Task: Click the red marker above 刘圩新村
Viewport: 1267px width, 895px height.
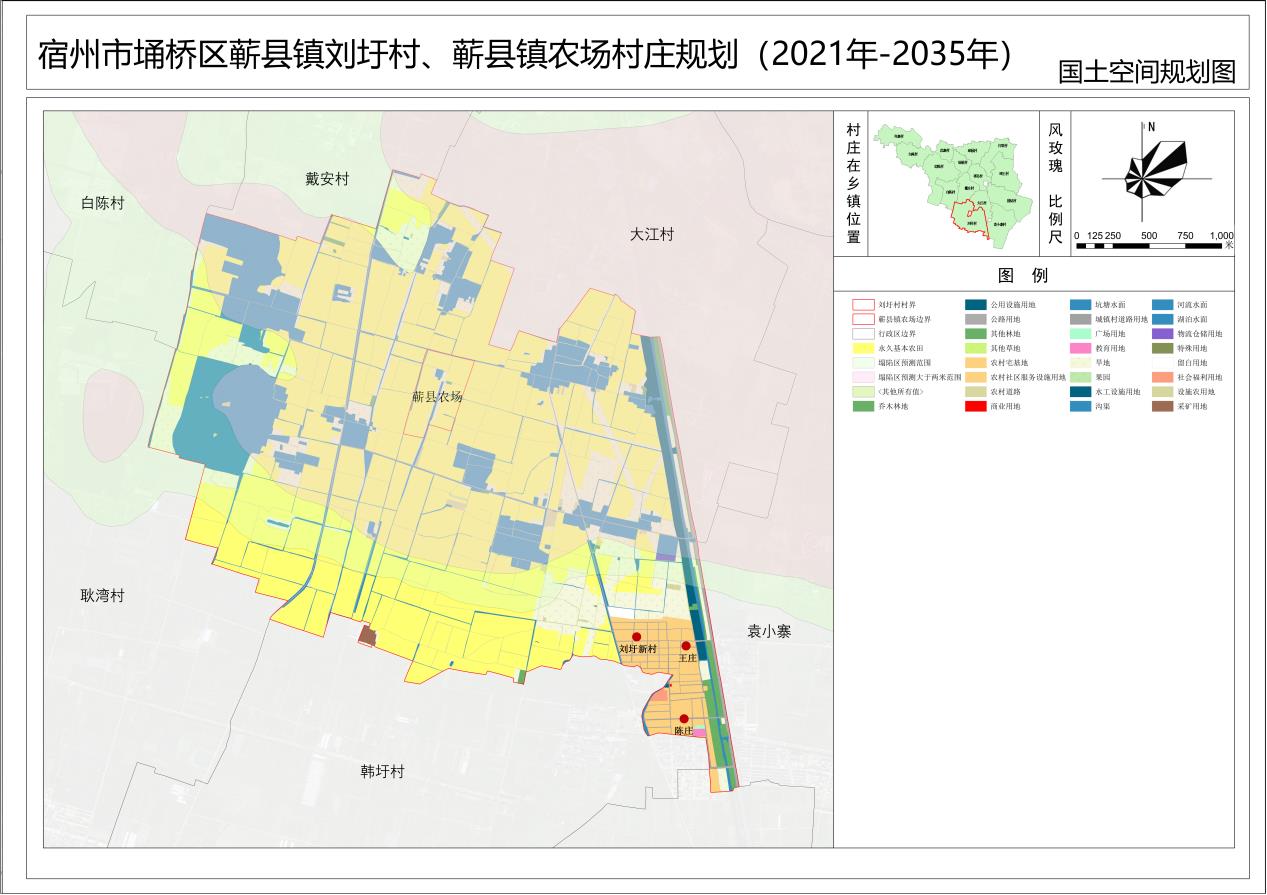Action: pos(636,636)
